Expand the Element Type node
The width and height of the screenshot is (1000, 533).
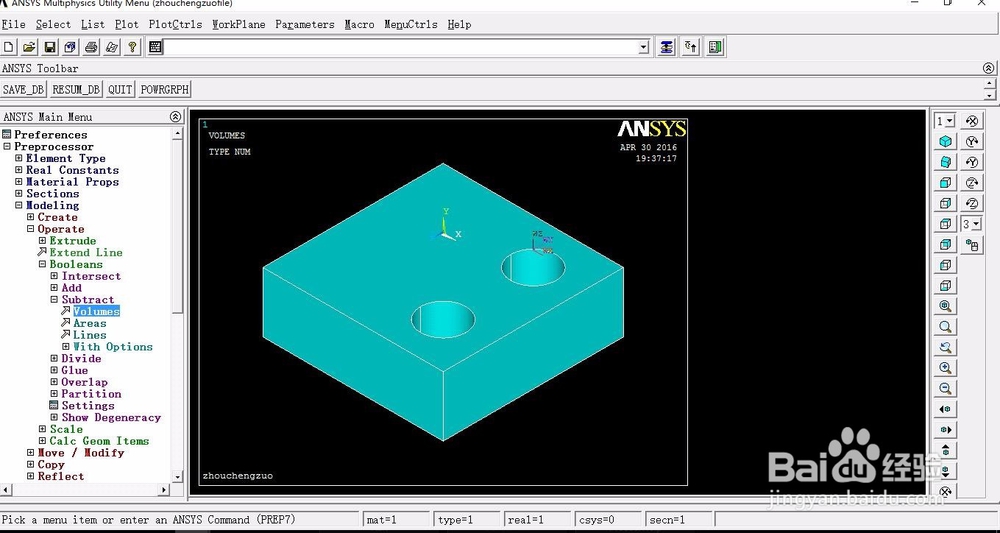tap(18, 158)
